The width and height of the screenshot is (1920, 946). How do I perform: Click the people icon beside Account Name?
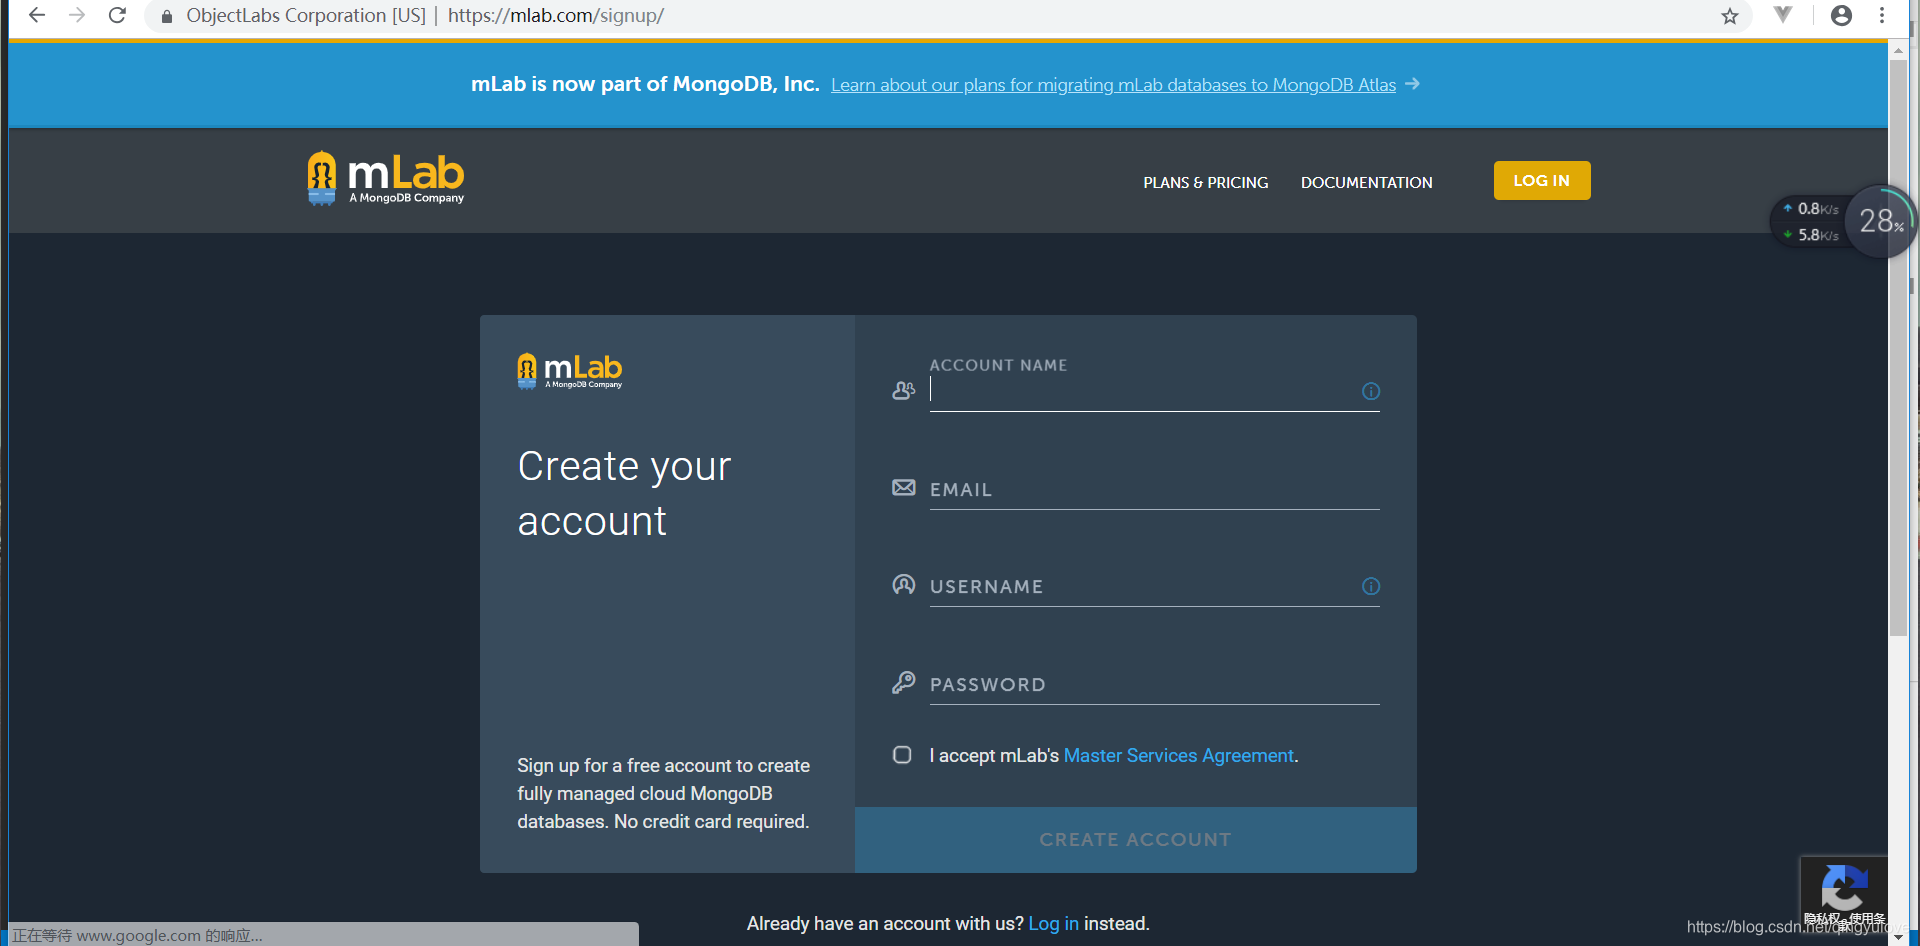coord(904,390)
